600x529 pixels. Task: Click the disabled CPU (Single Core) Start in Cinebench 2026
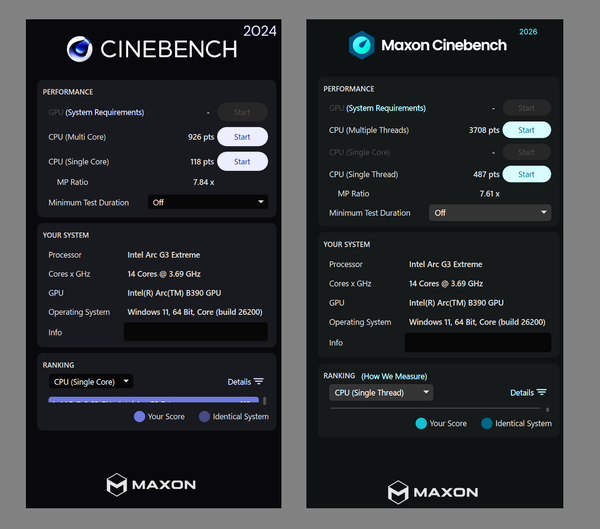(527, 152)
